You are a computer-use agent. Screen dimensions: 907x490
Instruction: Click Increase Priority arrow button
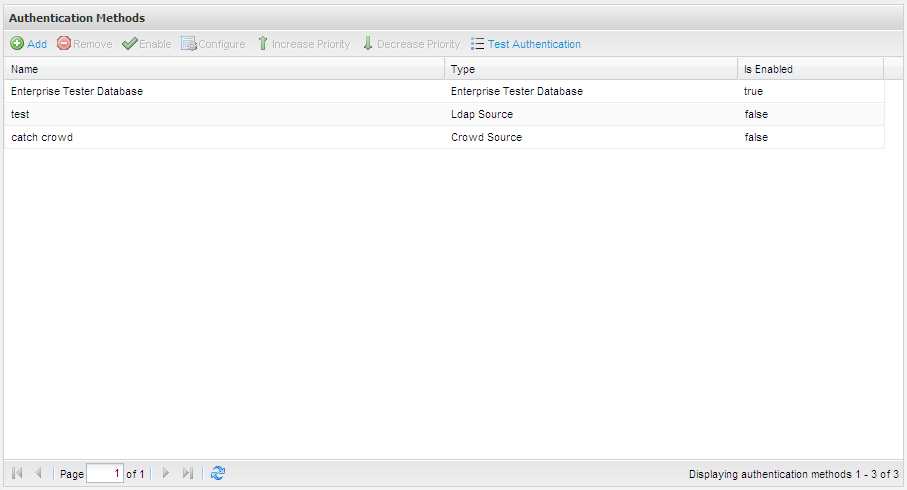pos(304,44)
